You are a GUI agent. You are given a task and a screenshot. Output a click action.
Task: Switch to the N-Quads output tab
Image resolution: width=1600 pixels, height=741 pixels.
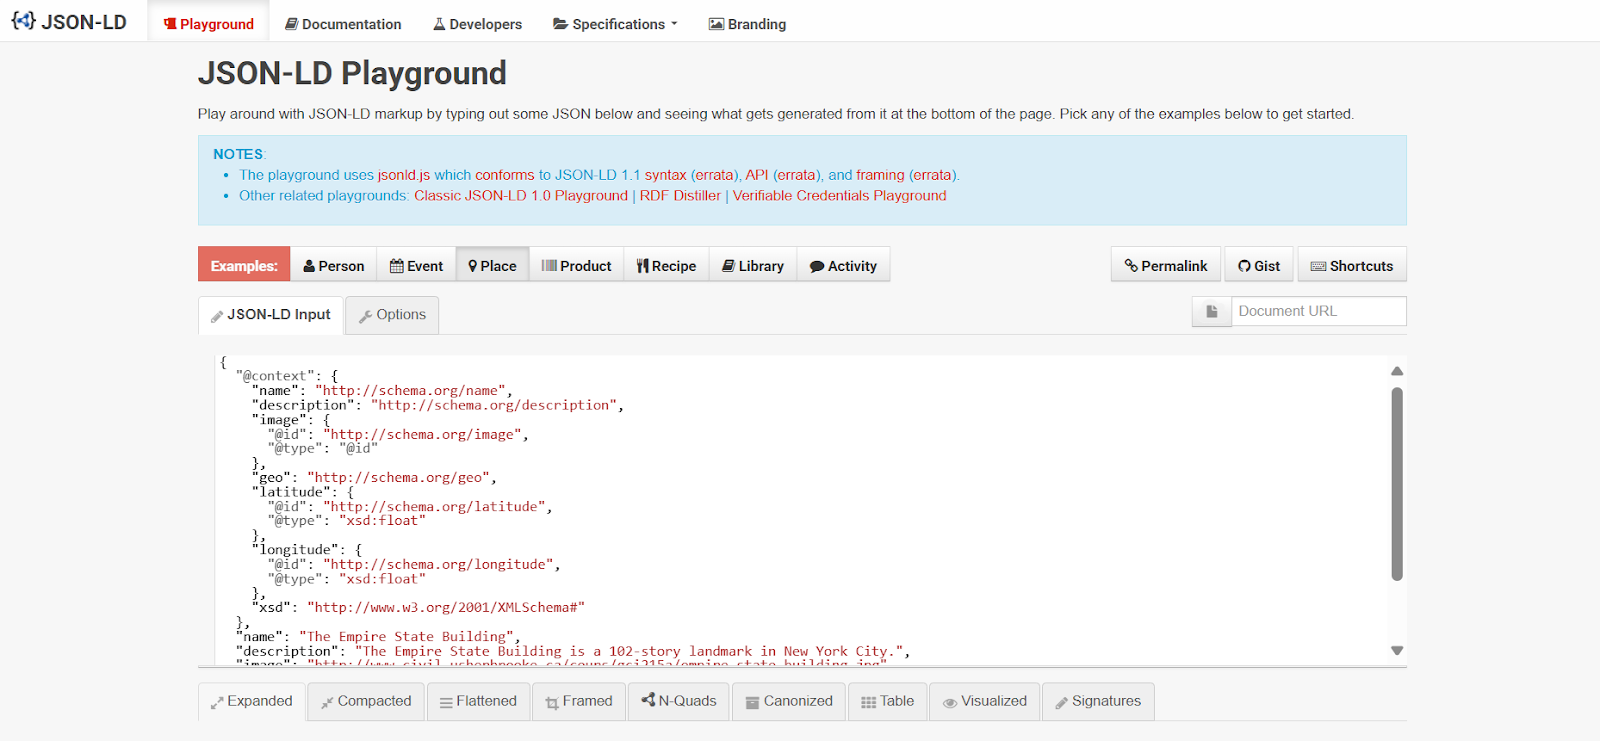click(679, 701)
